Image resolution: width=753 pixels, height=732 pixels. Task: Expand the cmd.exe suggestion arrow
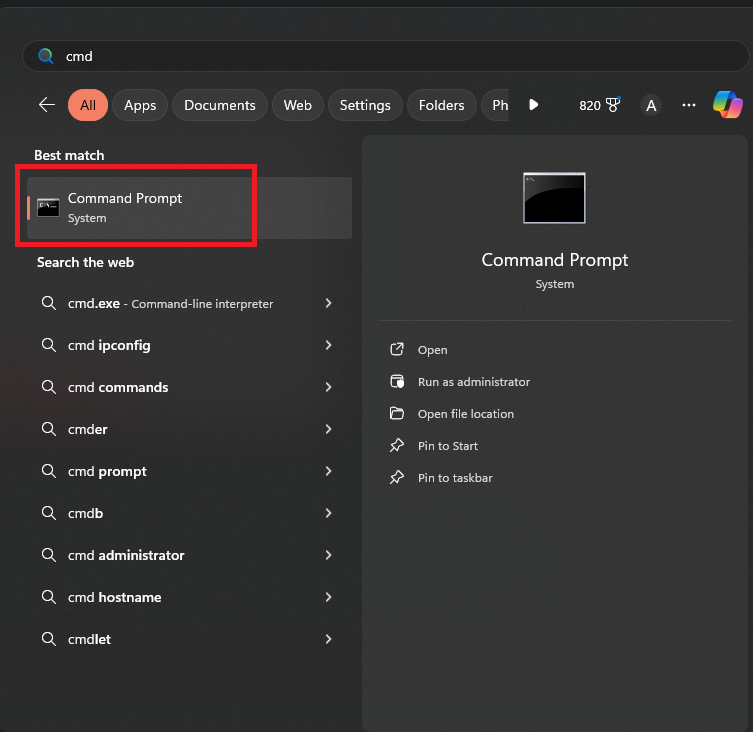(328, 303)
